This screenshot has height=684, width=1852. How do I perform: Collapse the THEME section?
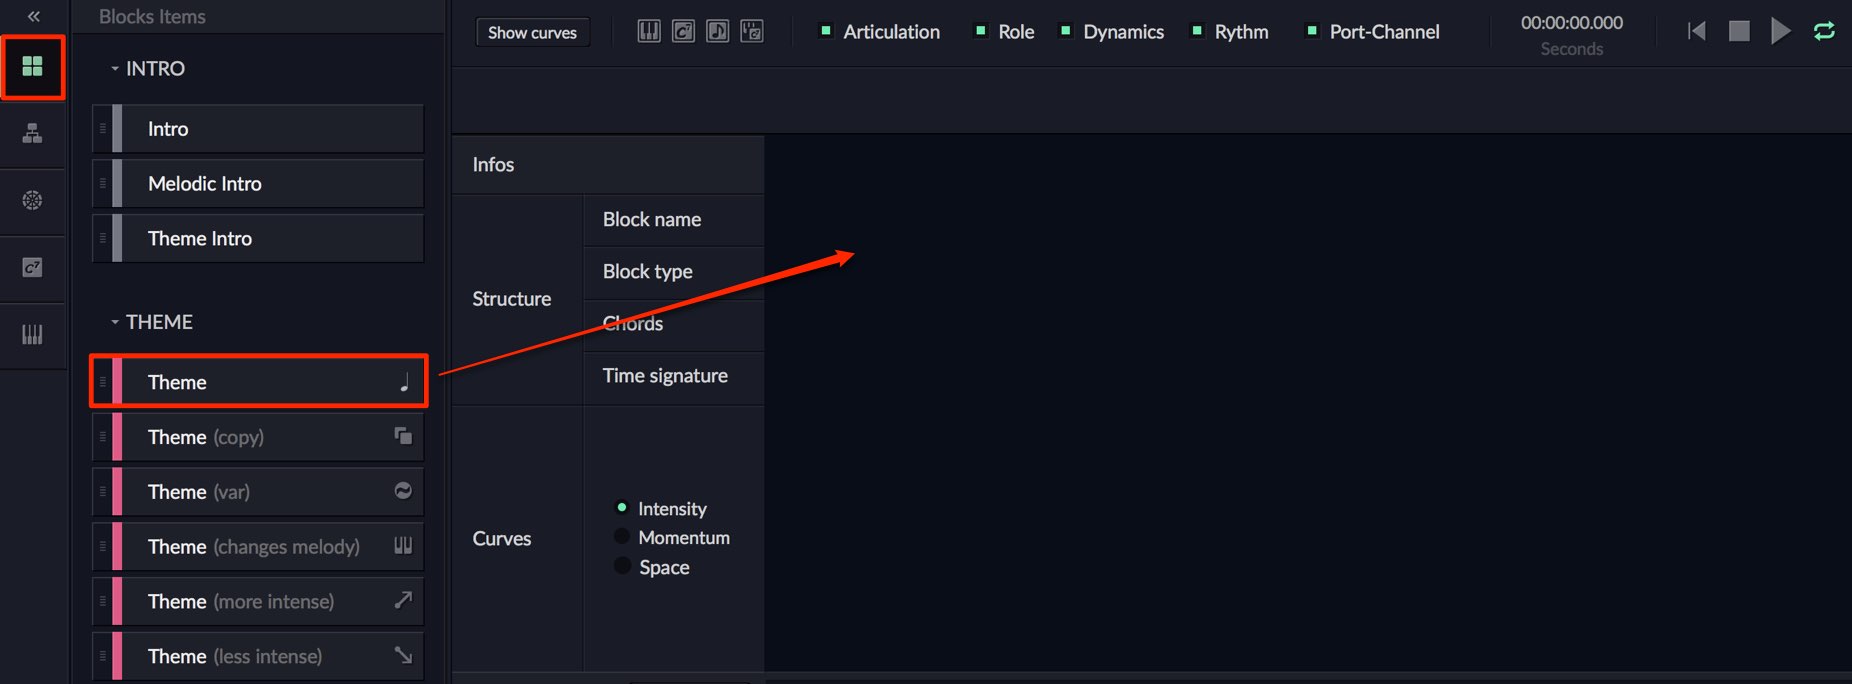[x=115, y=322]
